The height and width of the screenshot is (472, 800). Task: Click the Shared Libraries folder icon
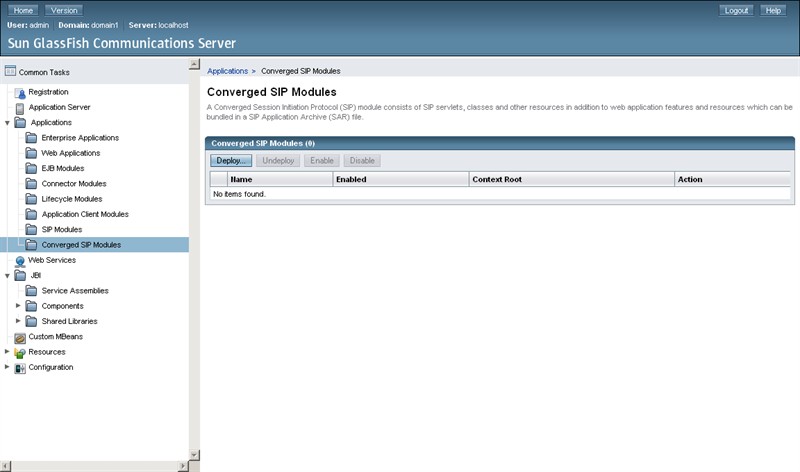[x=31, y=321]
